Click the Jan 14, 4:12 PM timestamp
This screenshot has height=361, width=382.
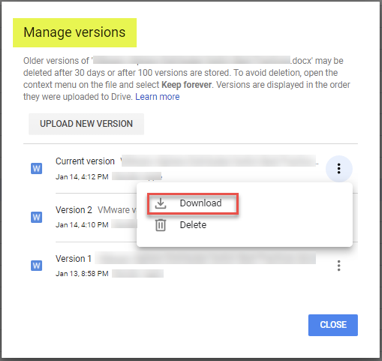pyautogui.click(x=82, y=177)
